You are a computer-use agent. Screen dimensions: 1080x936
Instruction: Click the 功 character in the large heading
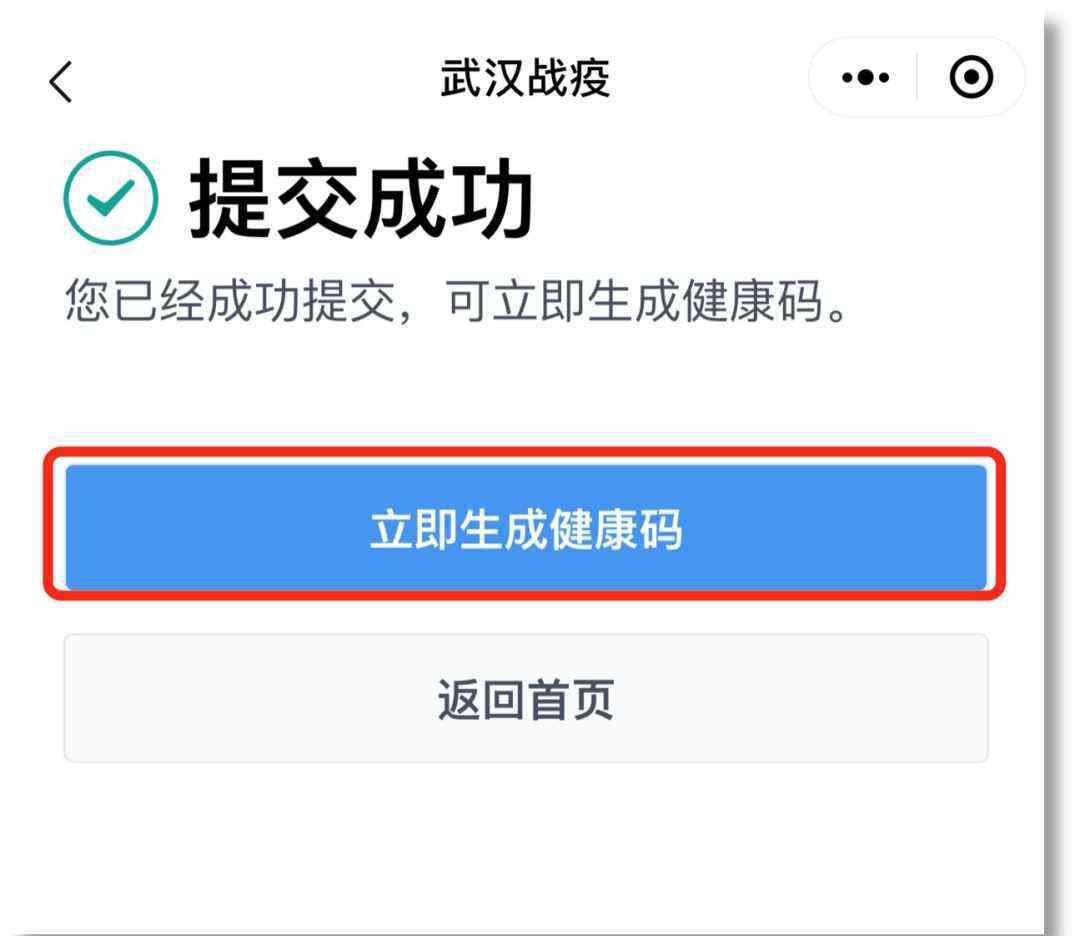(491, 198)
